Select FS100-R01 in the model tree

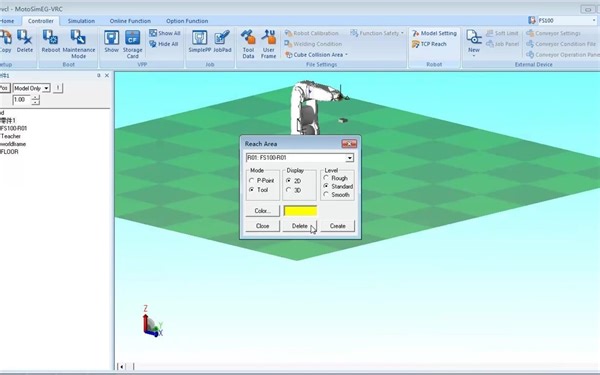pyautogui.click(x=13, y=128)
